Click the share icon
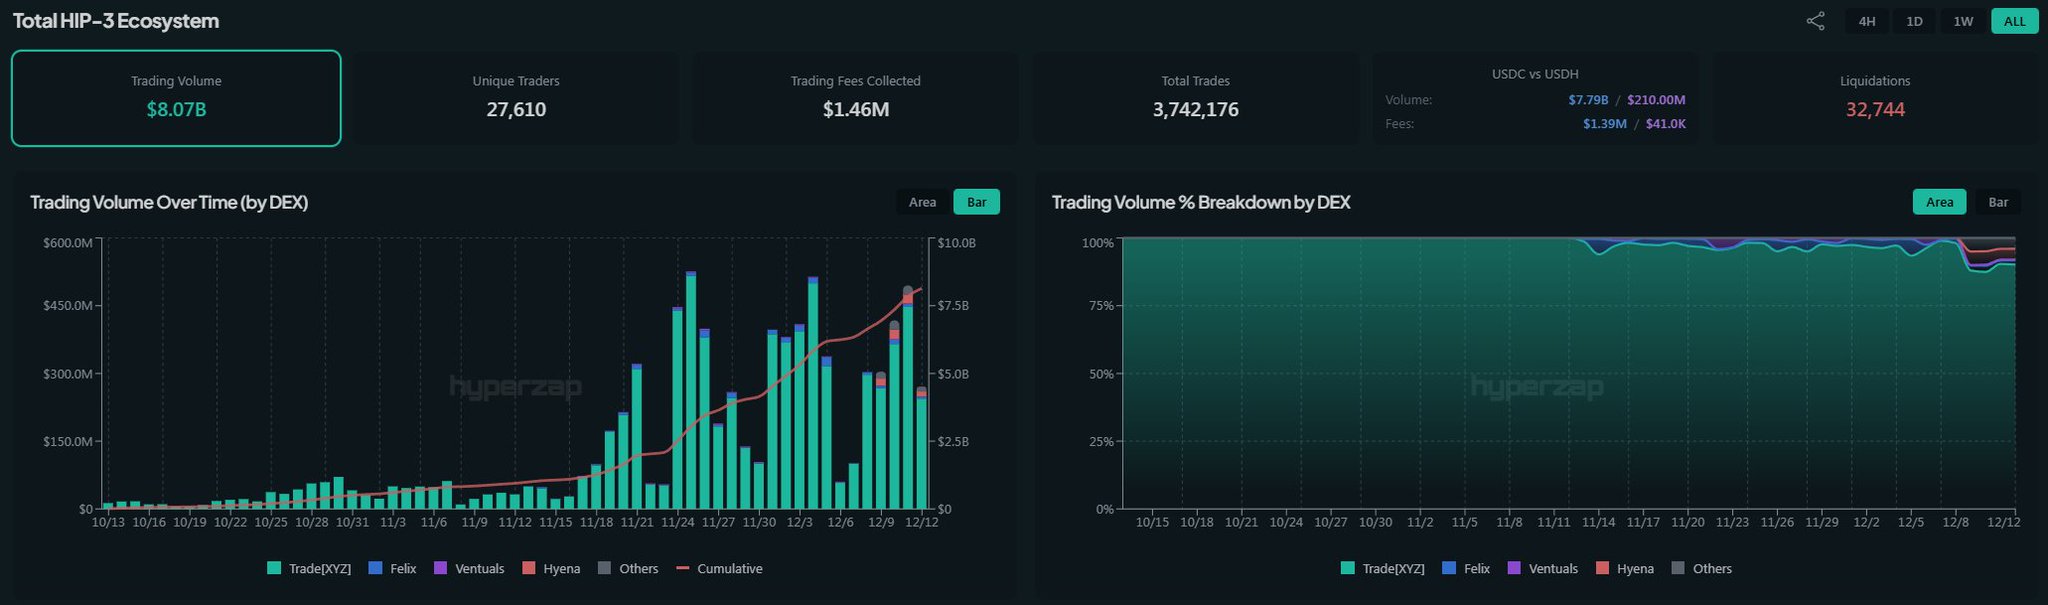This screenshot has height=605, width=2048. pyautogui.click(x=1815, y=21)
